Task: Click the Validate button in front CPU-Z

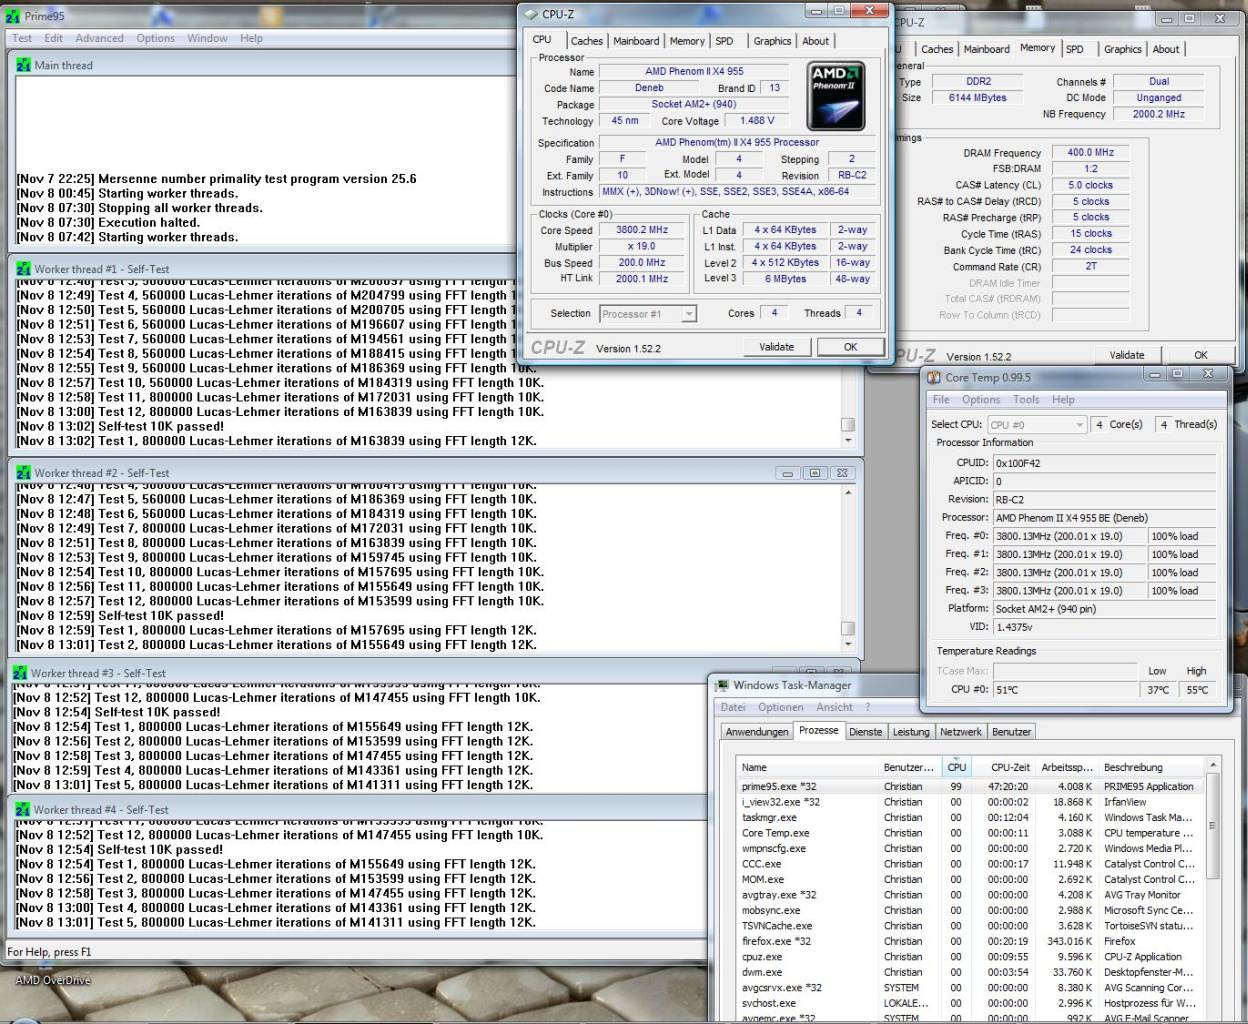Action: click(x=777, y=347)
